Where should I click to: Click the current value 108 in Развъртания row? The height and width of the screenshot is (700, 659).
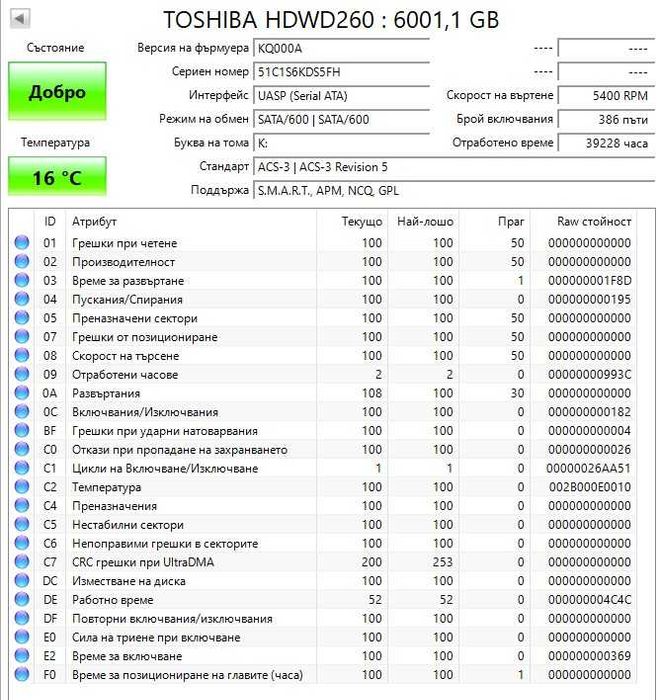pos(371,393)
